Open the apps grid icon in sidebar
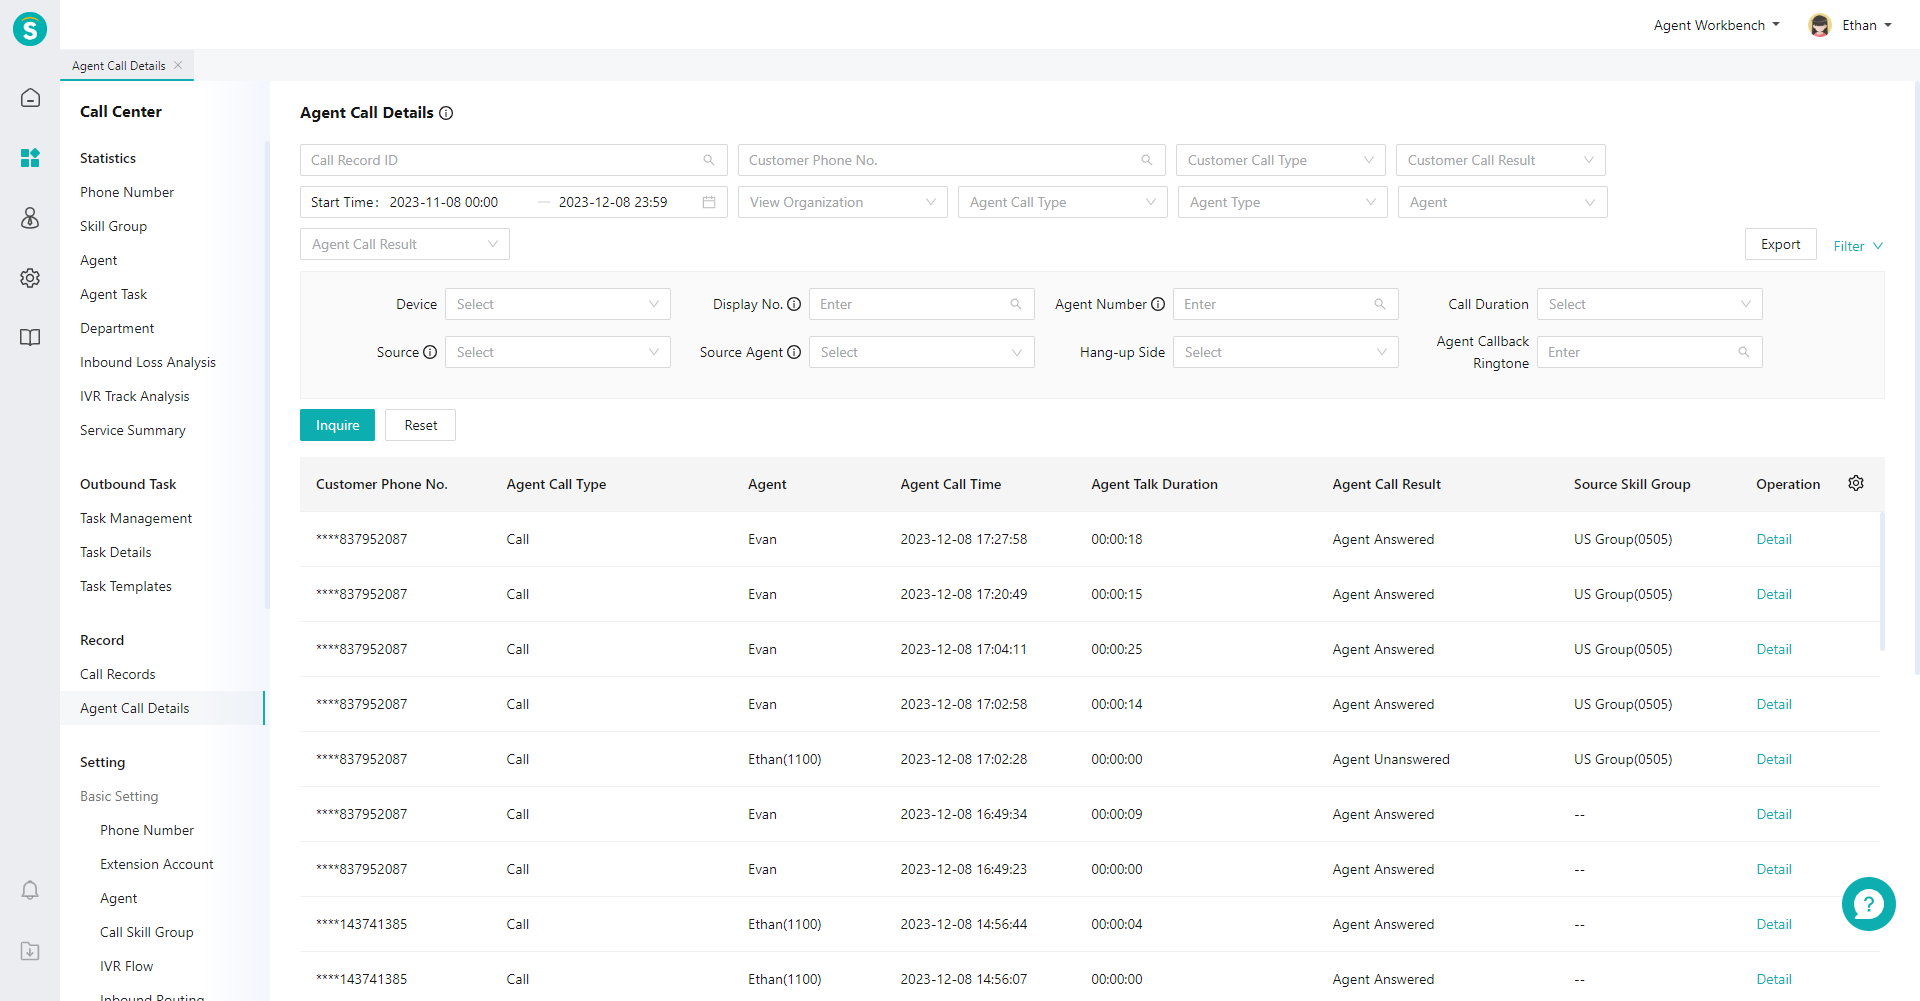1920x1001 pixels. click(x=30, y=158)
